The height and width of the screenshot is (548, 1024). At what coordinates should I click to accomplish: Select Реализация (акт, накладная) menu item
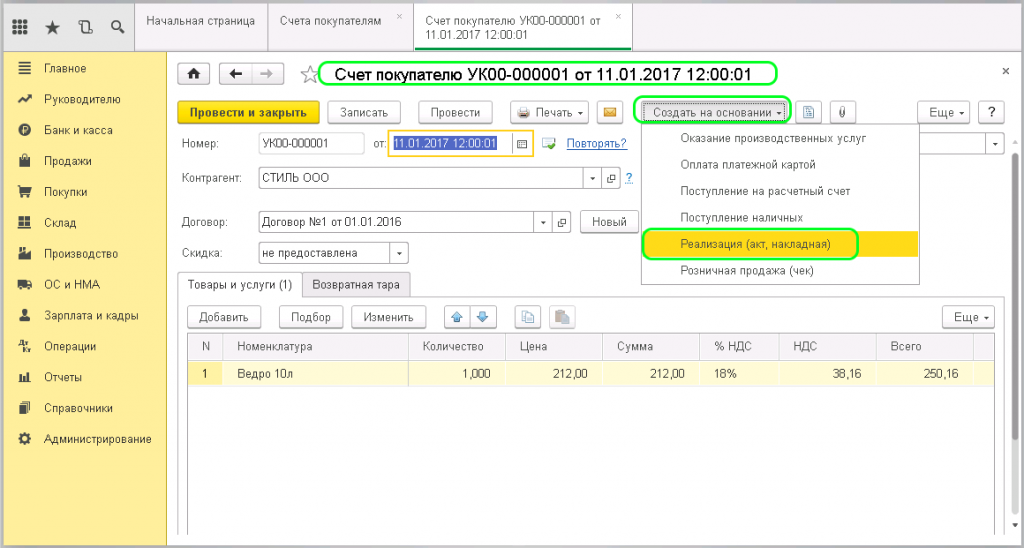(x=755, y=243)
